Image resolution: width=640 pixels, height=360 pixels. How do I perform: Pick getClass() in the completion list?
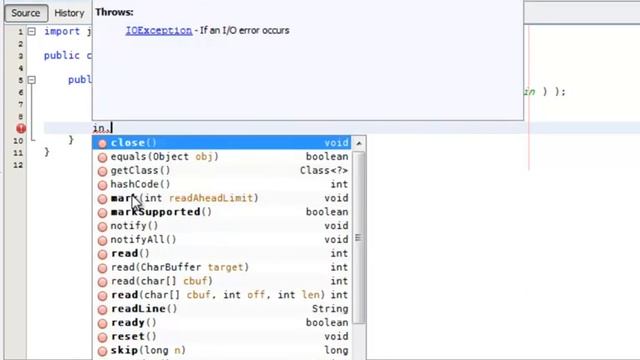(x=222, y=170)
